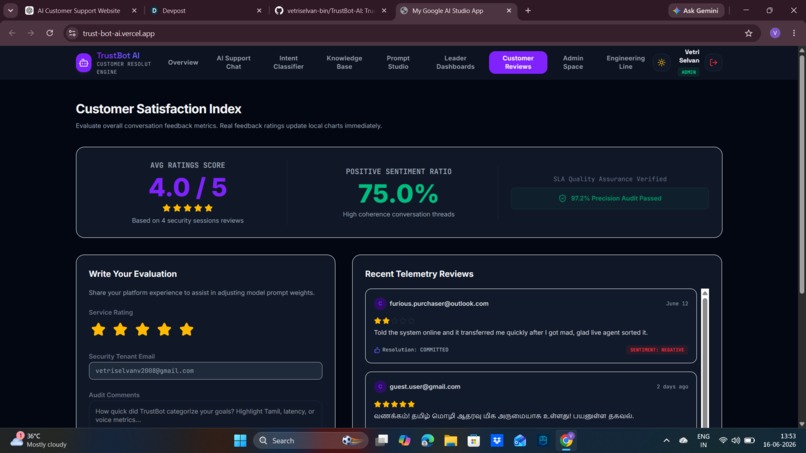Reload the page with refresh icon
This screenshot has height=453, width=806.
point(50,33)
